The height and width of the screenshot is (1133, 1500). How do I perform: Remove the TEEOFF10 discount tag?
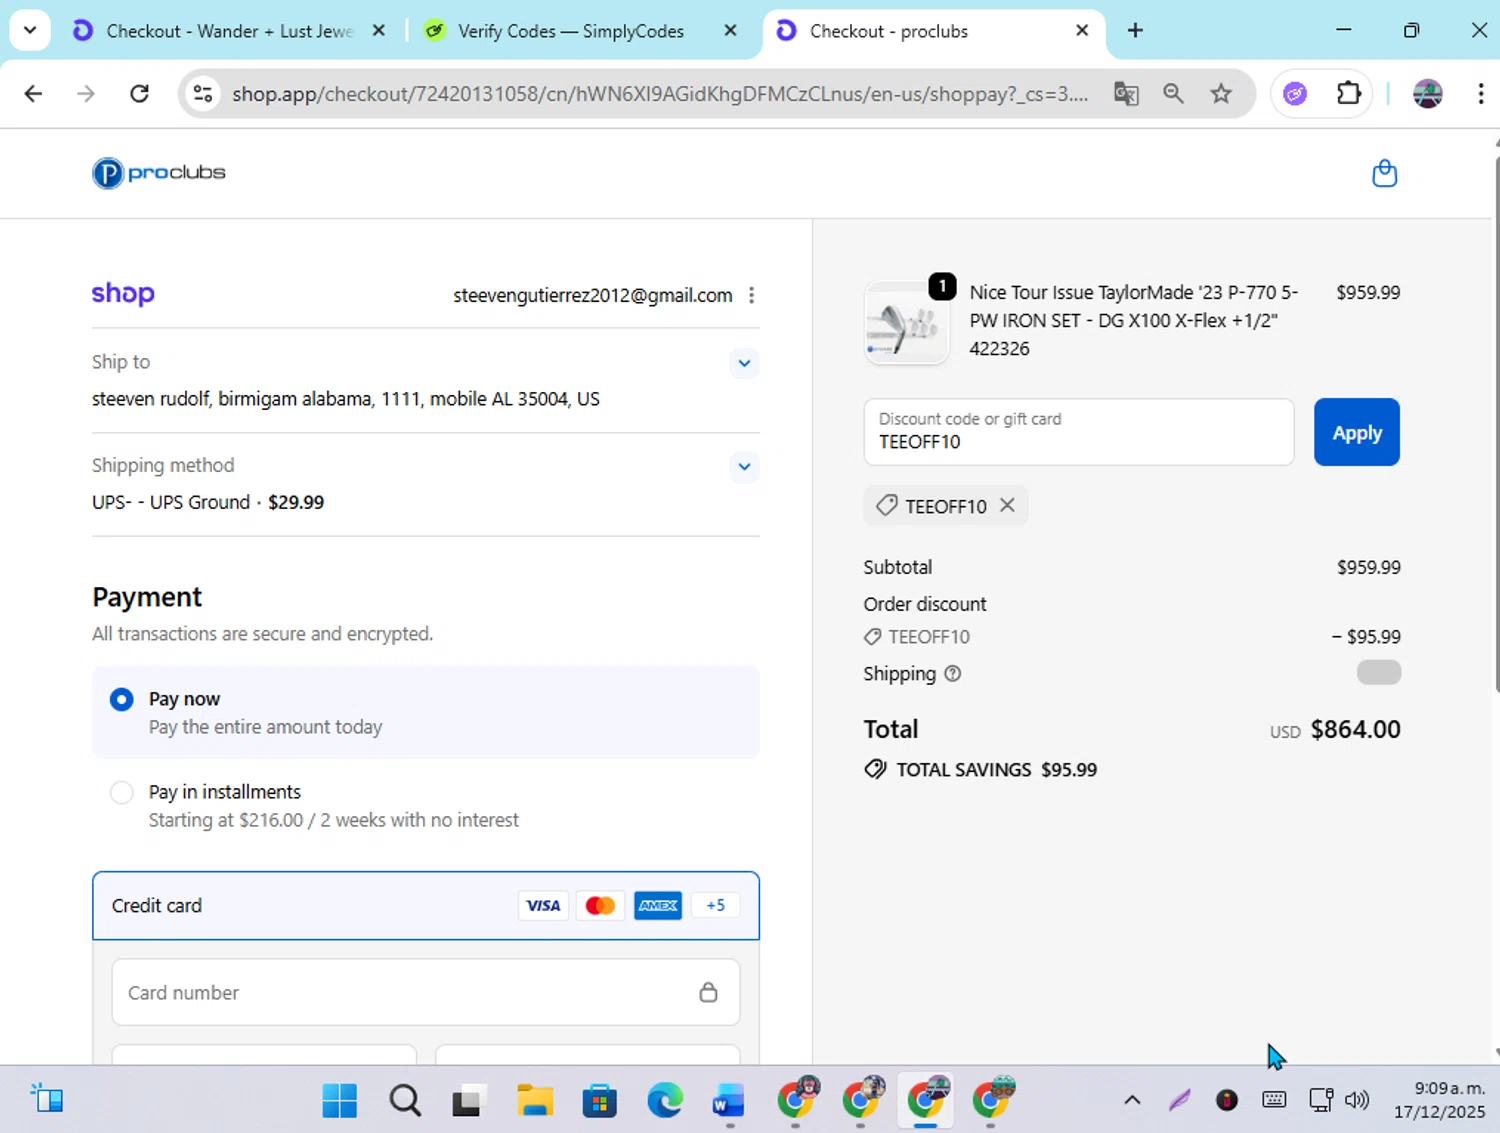(x=1007, y=505)
